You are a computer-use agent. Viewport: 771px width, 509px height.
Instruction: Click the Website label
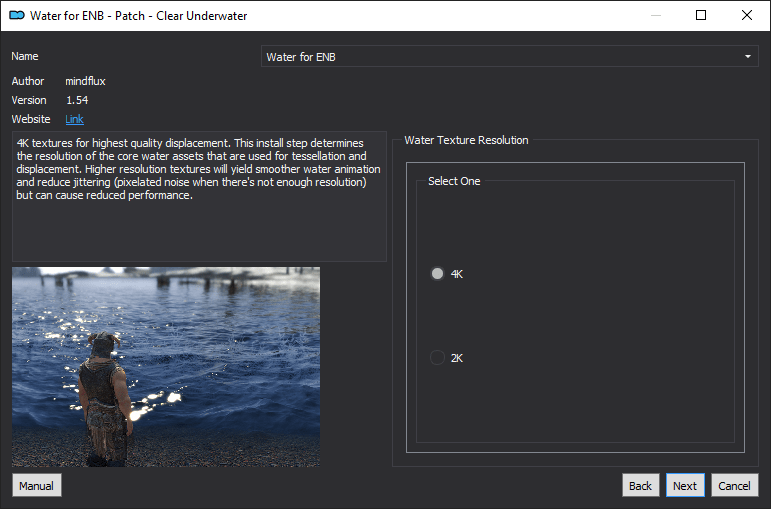pyautogui.click(x=30, y=119)
